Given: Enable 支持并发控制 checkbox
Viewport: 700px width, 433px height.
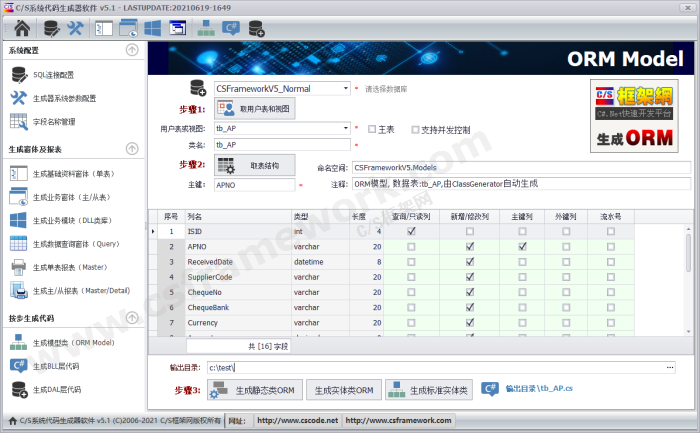Looking at the screenshot, I should [x=415, y=129].
